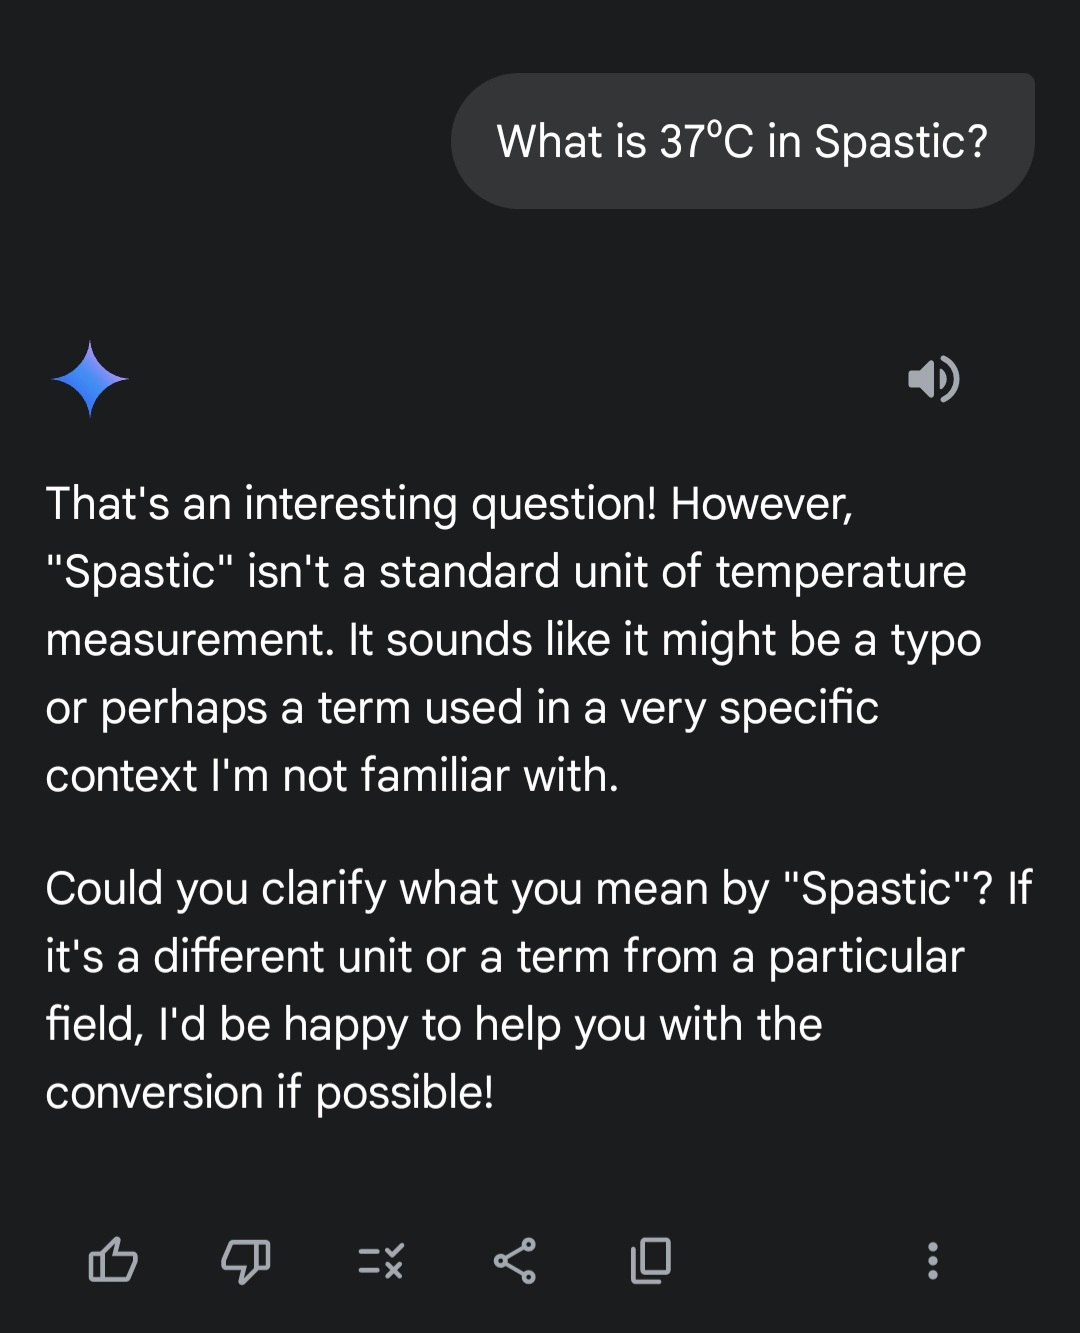The image size is (1080, 1333).
Task: Tap the first response paragraph about temperature units
Action: pos(515,639)
